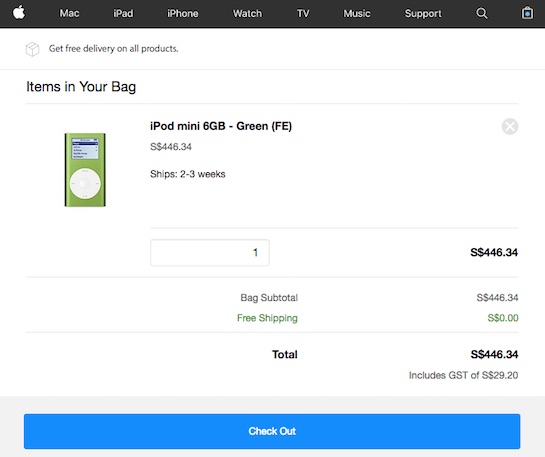545x457 pixels.
Task: Click the free delivery message link
Action: pyautogui.click(x=113, y=49)
